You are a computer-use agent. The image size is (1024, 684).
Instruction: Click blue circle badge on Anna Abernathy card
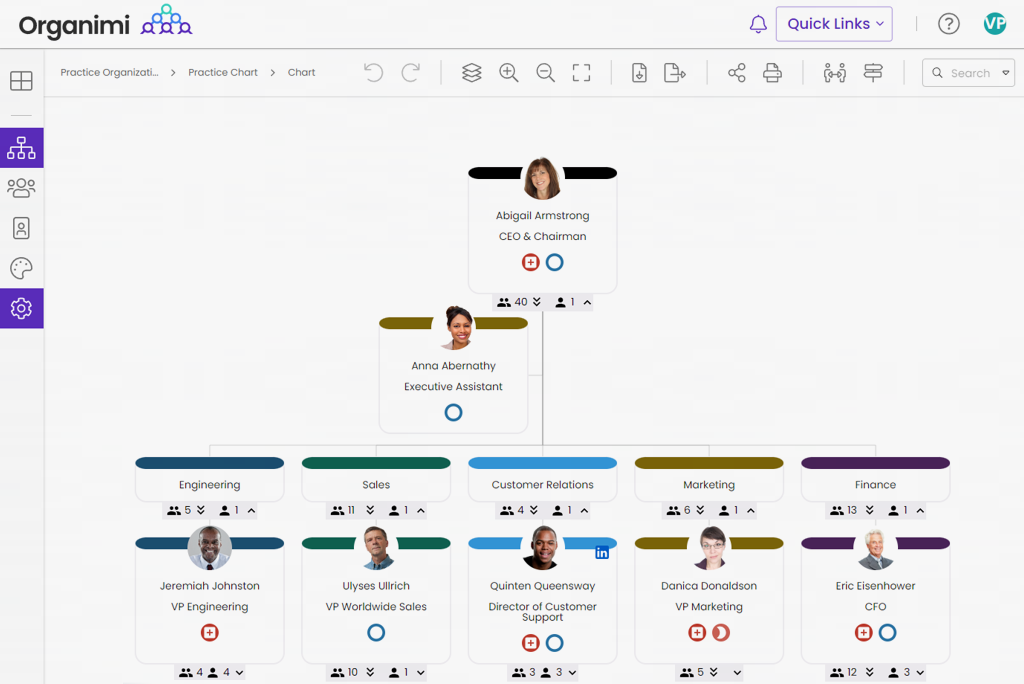(453, 412)
